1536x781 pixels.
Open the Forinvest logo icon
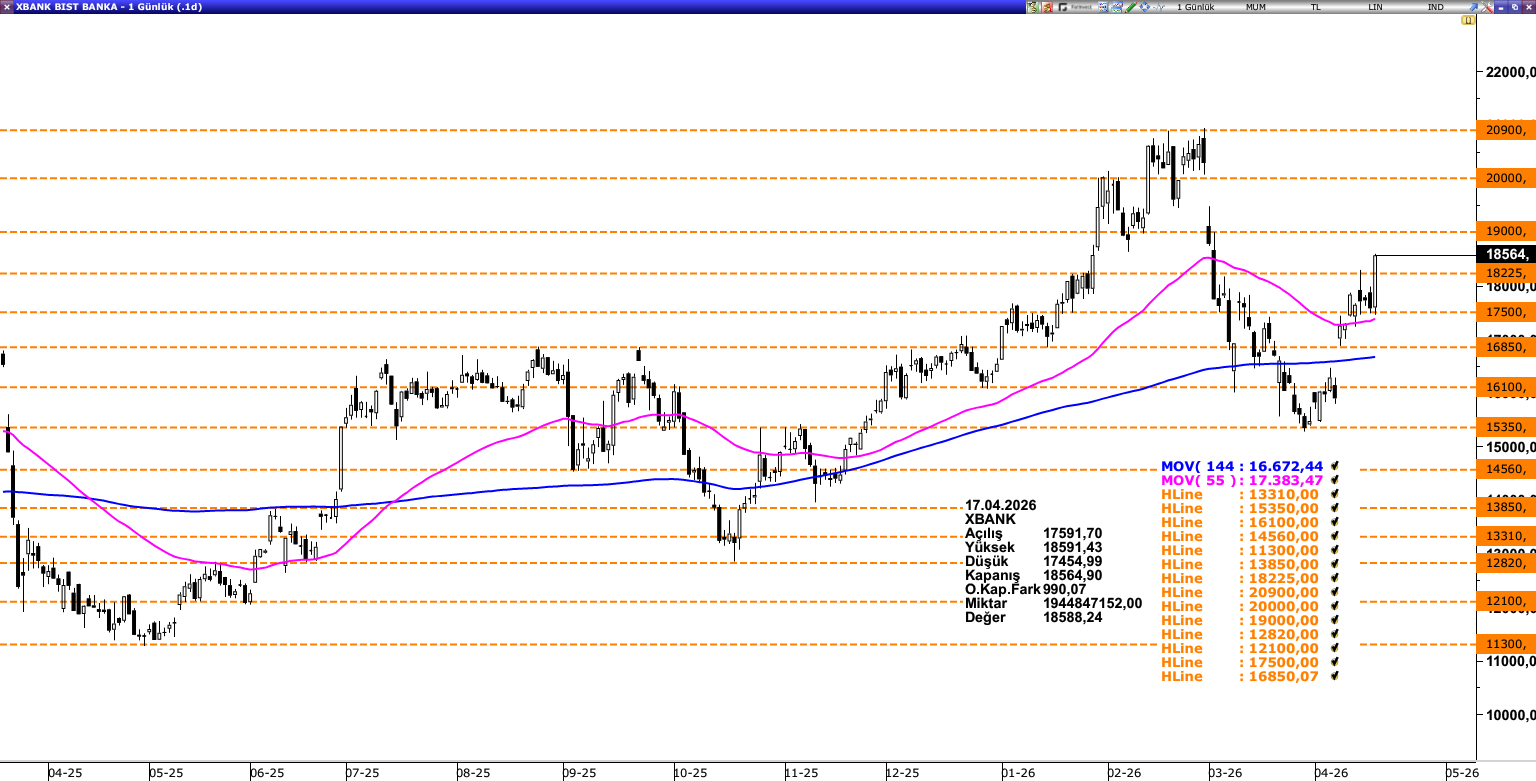coord(1075,7)
